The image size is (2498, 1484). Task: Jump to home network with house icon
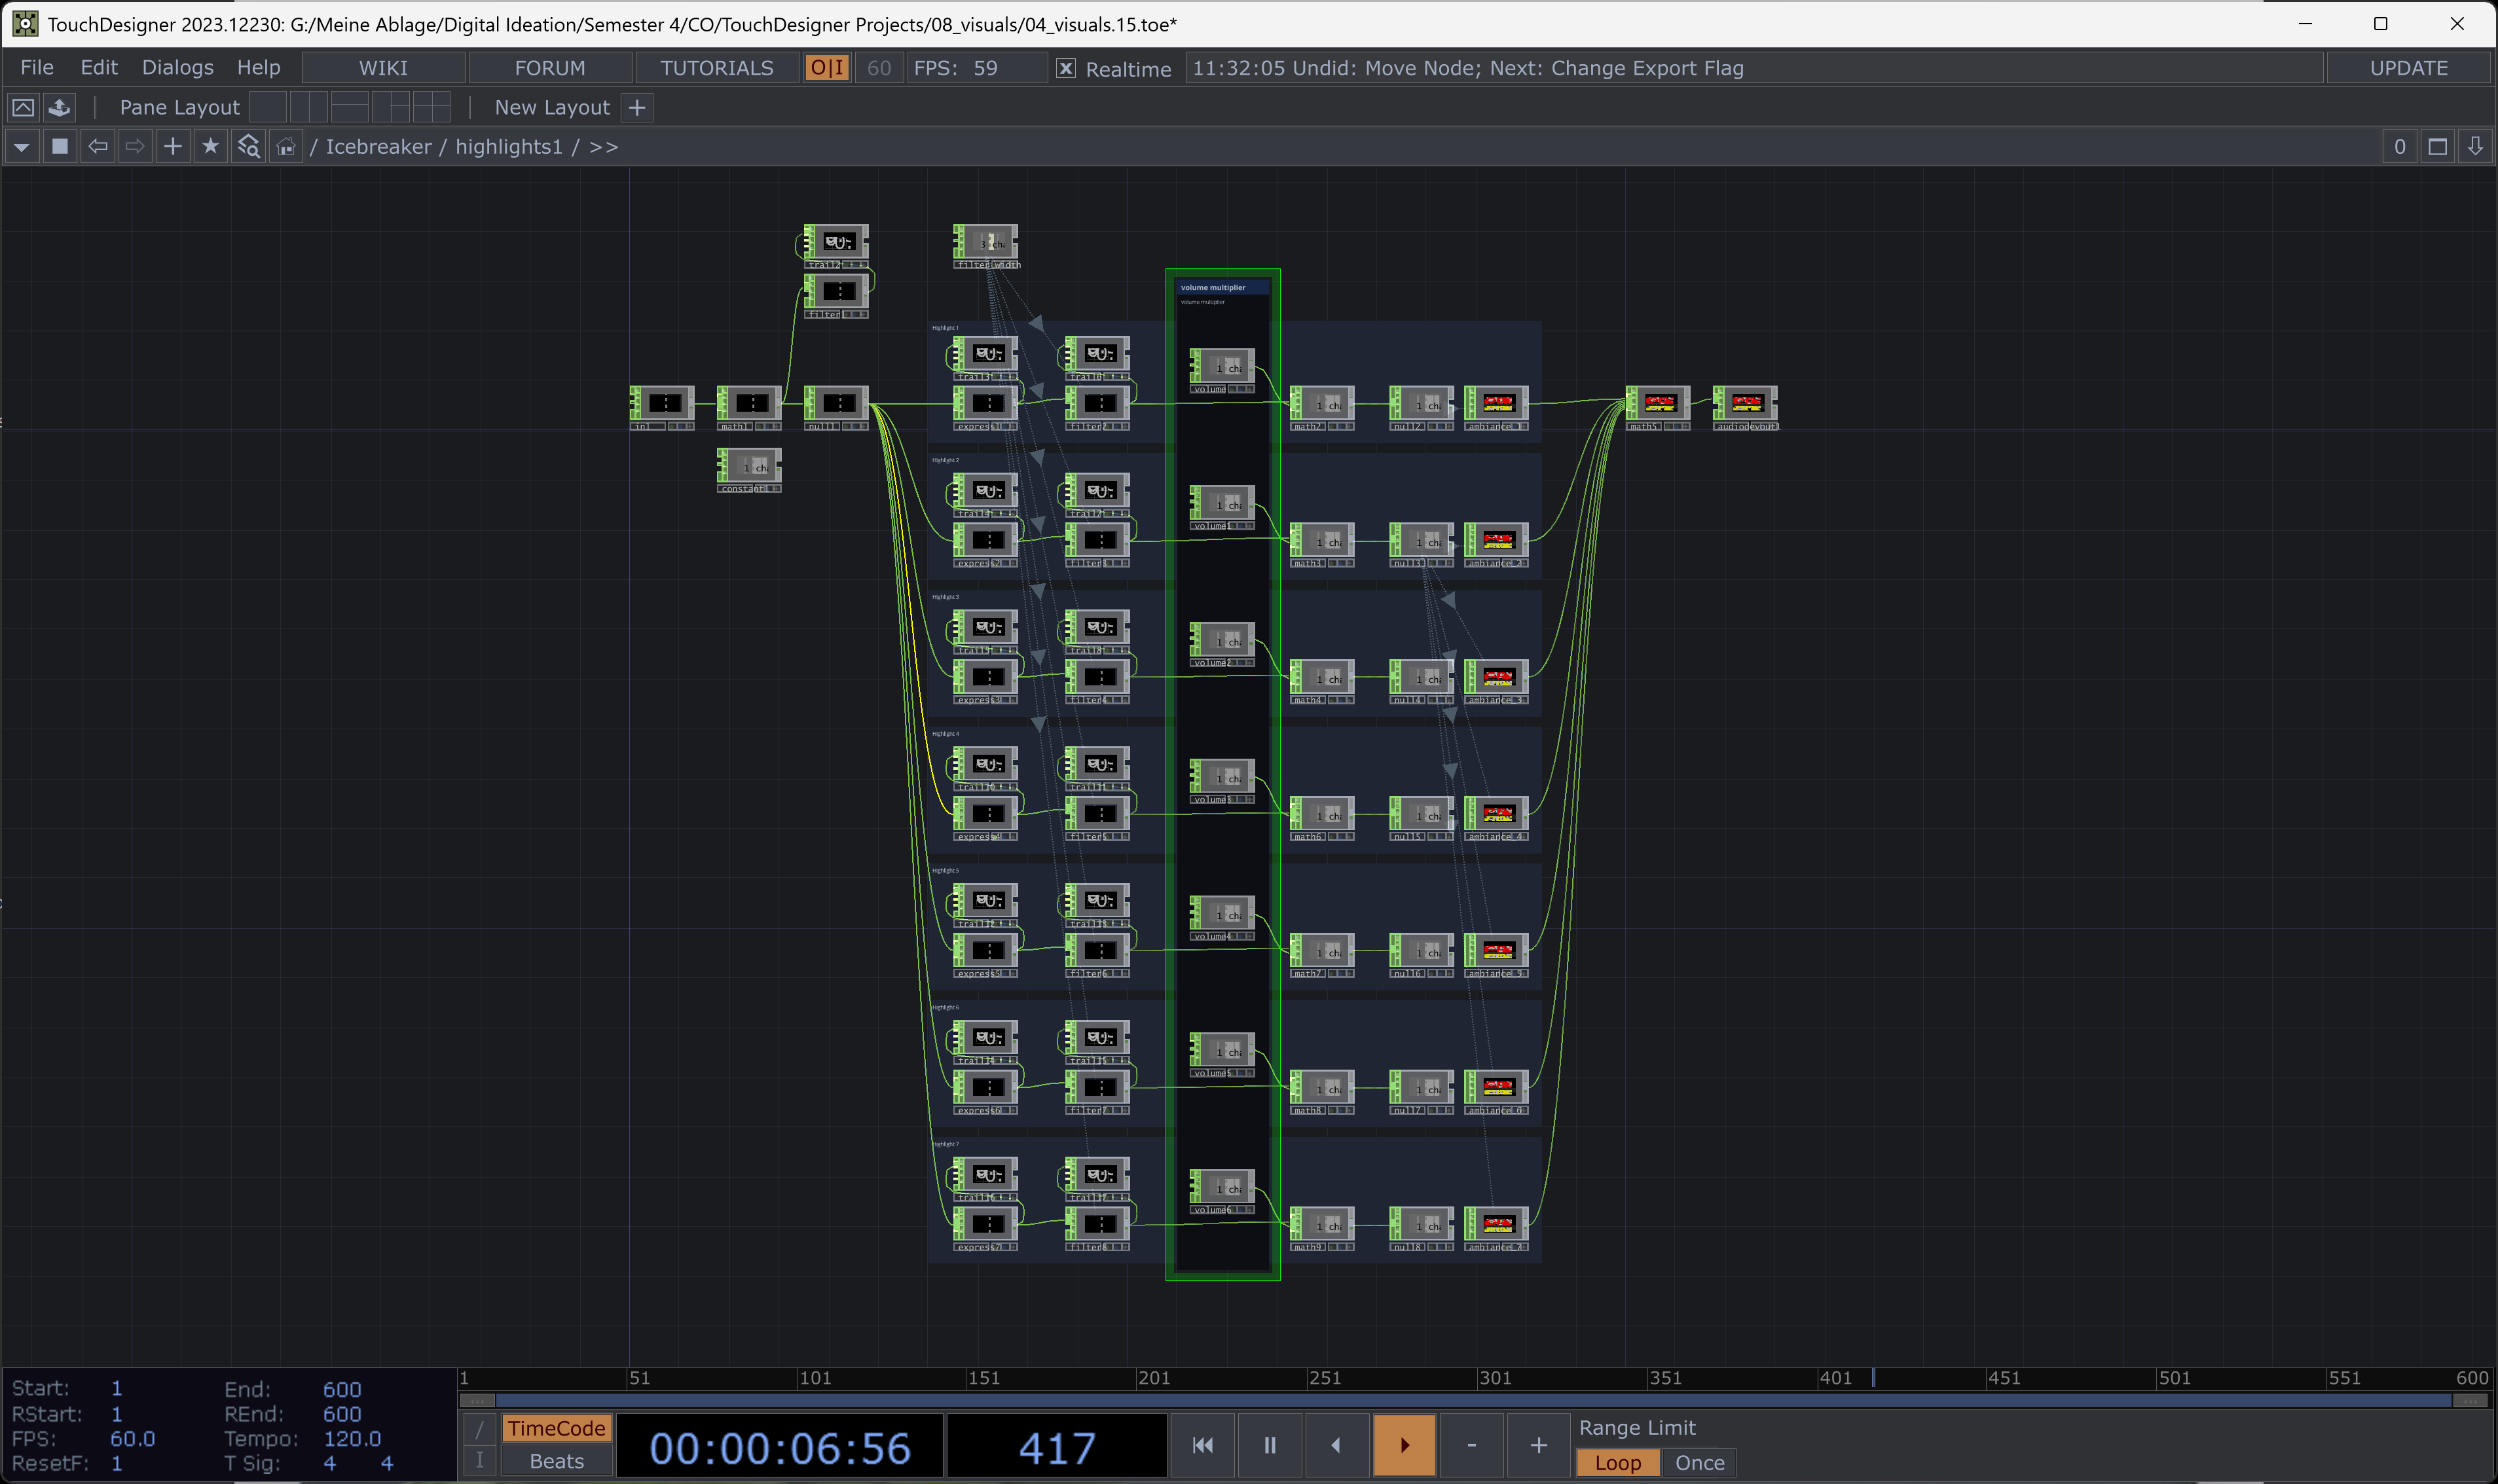[286, 147]
